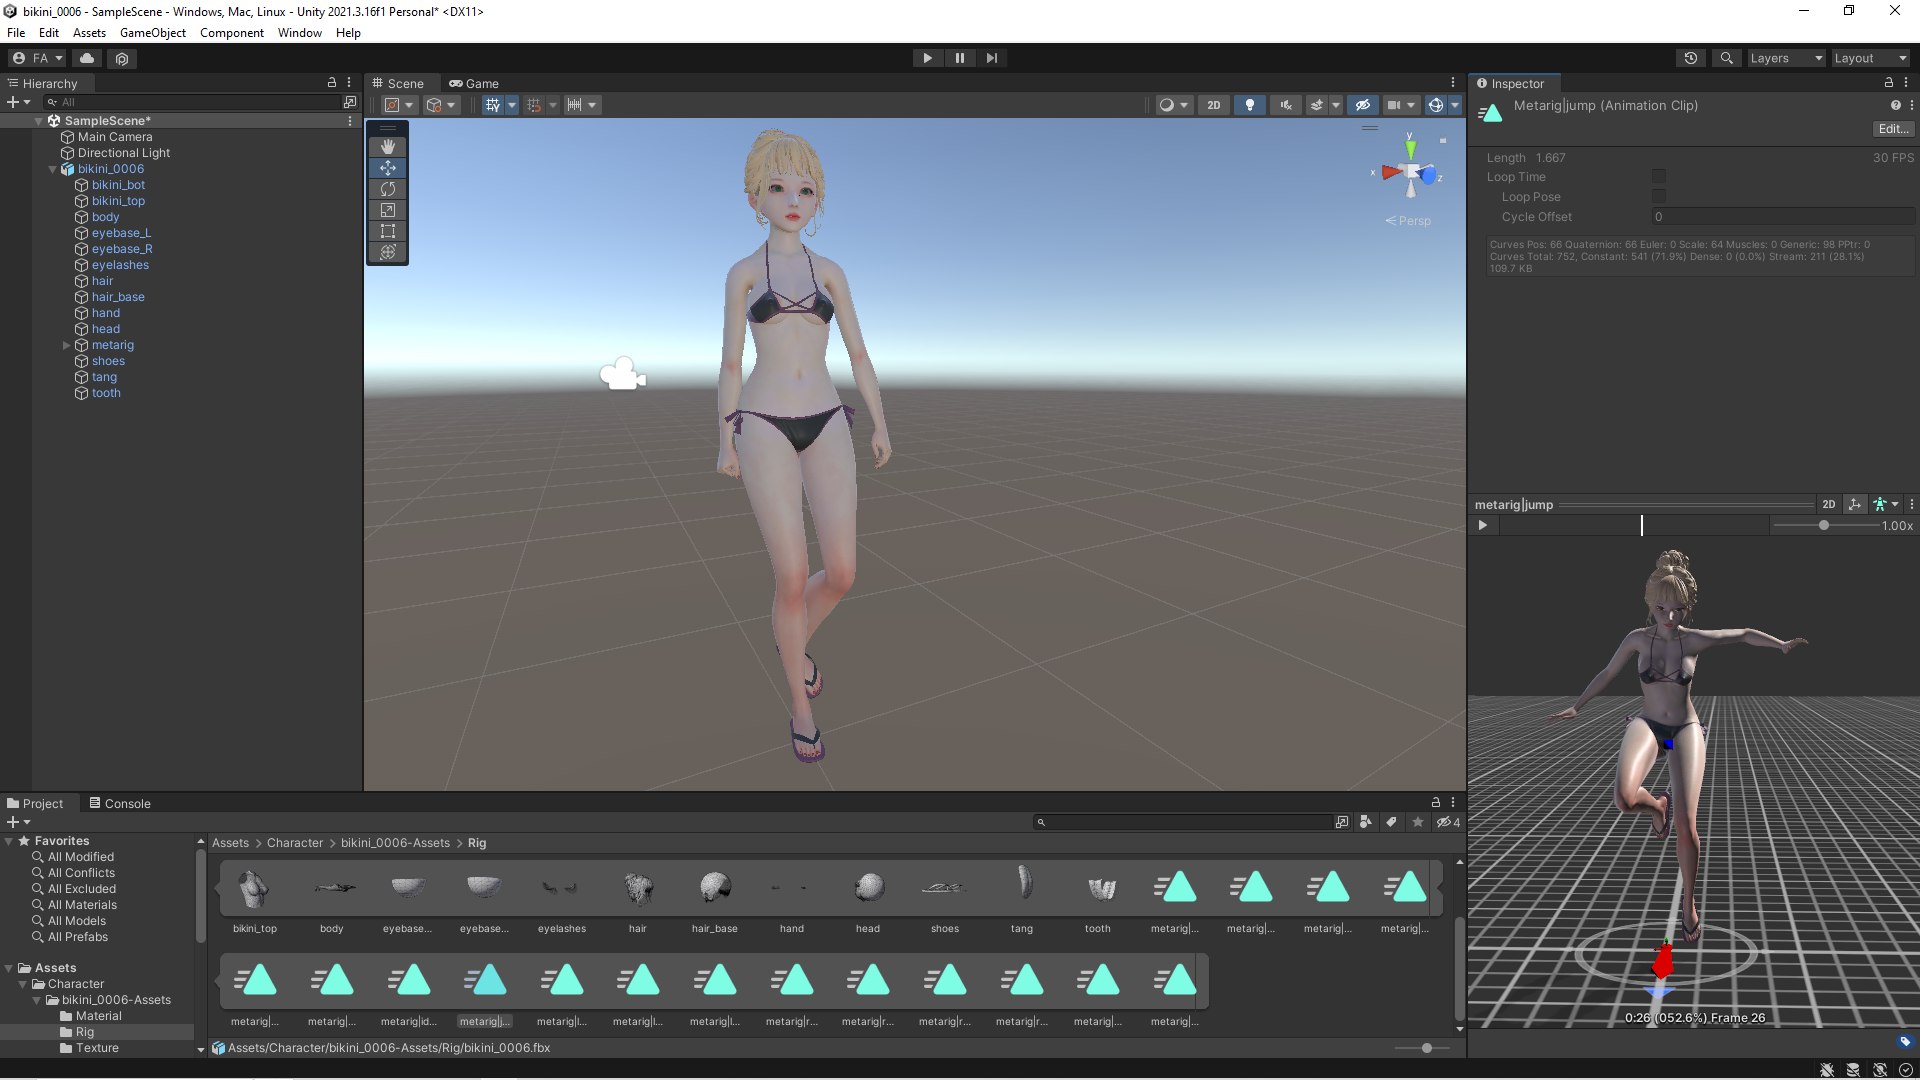Image resolution: width=1920 pixels, height=1080 pixels.
Task: Select the Rect transform tool
Action: pyautogui.click(x=388, y=231)
